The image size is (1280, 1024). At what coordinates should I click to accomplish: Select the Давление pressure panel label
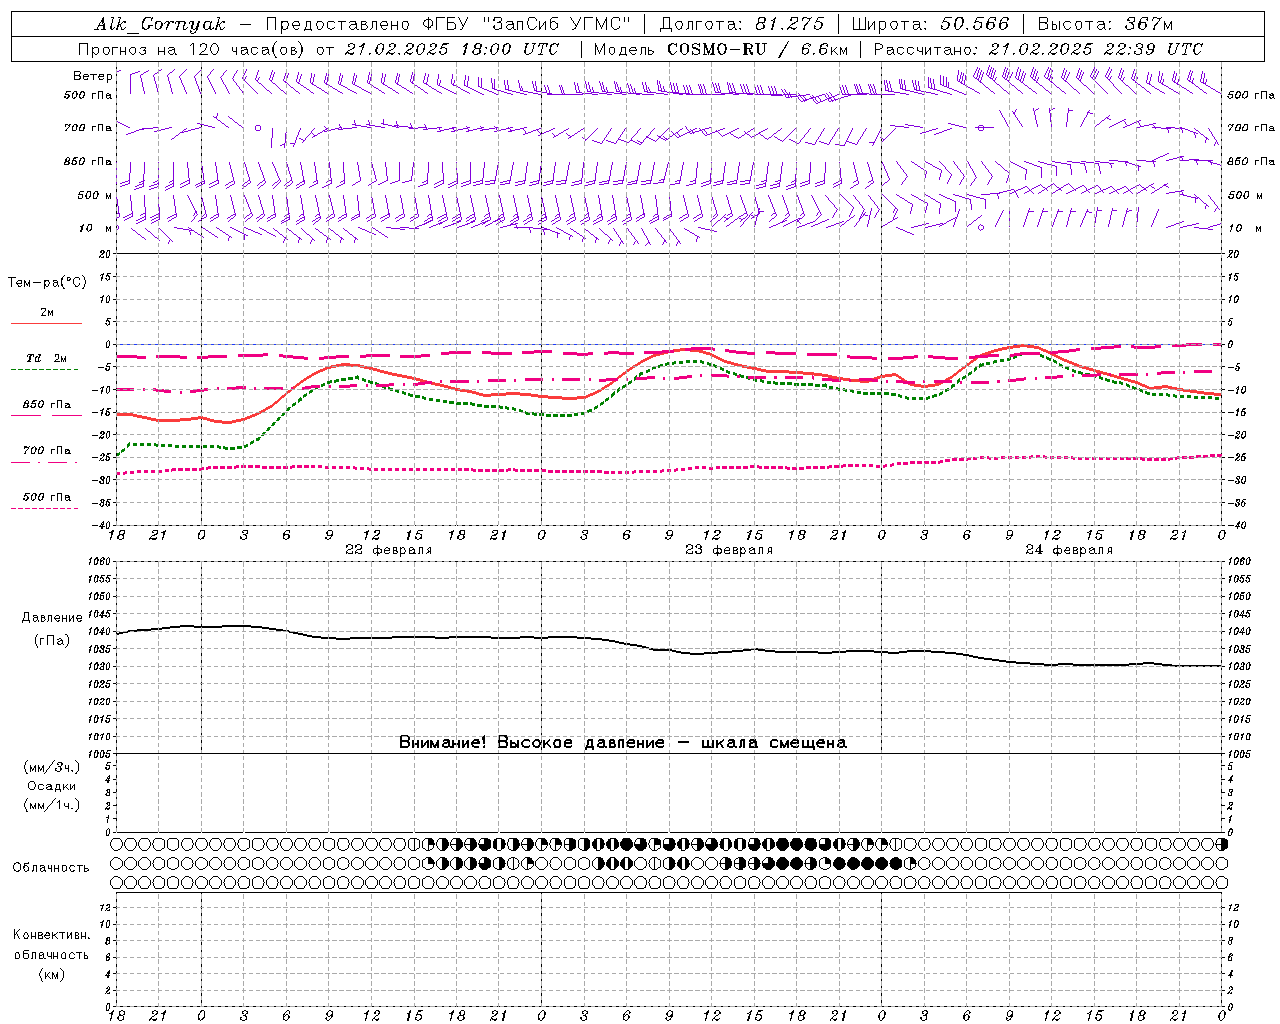(x=52, y=618)
